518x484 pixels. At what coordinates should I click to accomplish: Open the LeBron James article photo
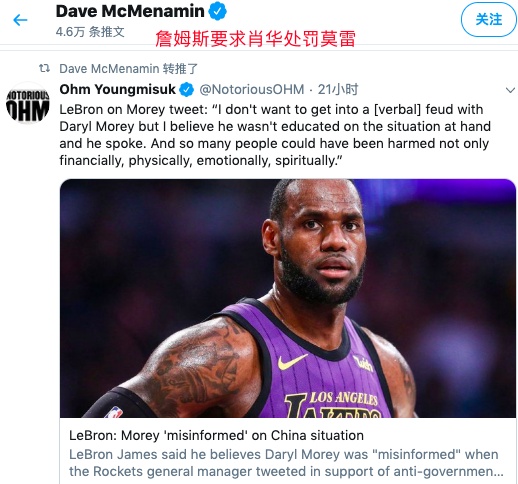[x=288, y=298]
